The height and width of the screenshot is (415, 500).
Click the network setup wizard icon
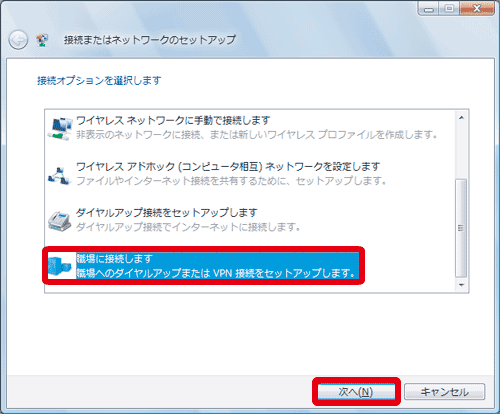(x=43, y=40)
